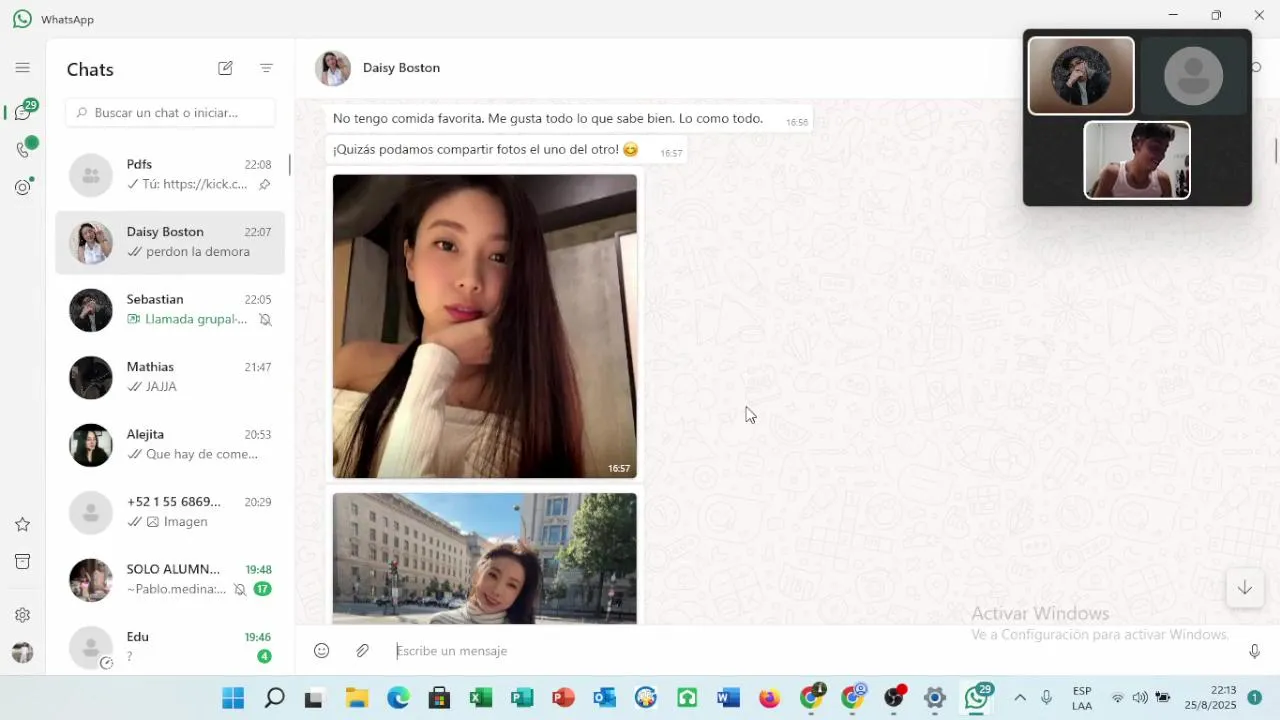
Task: Open your profile avatar in sidebar
Action: pos(22,652)
